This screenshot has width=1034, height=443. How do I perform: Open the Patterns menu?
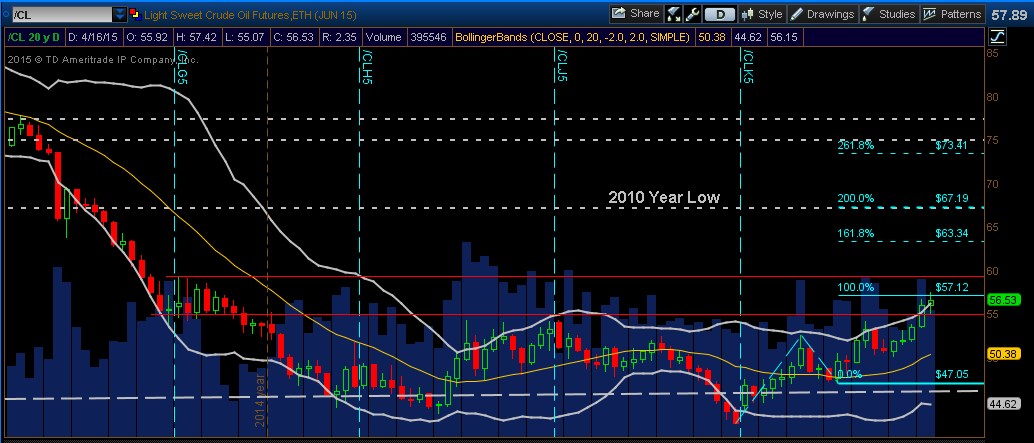[952, 14]
